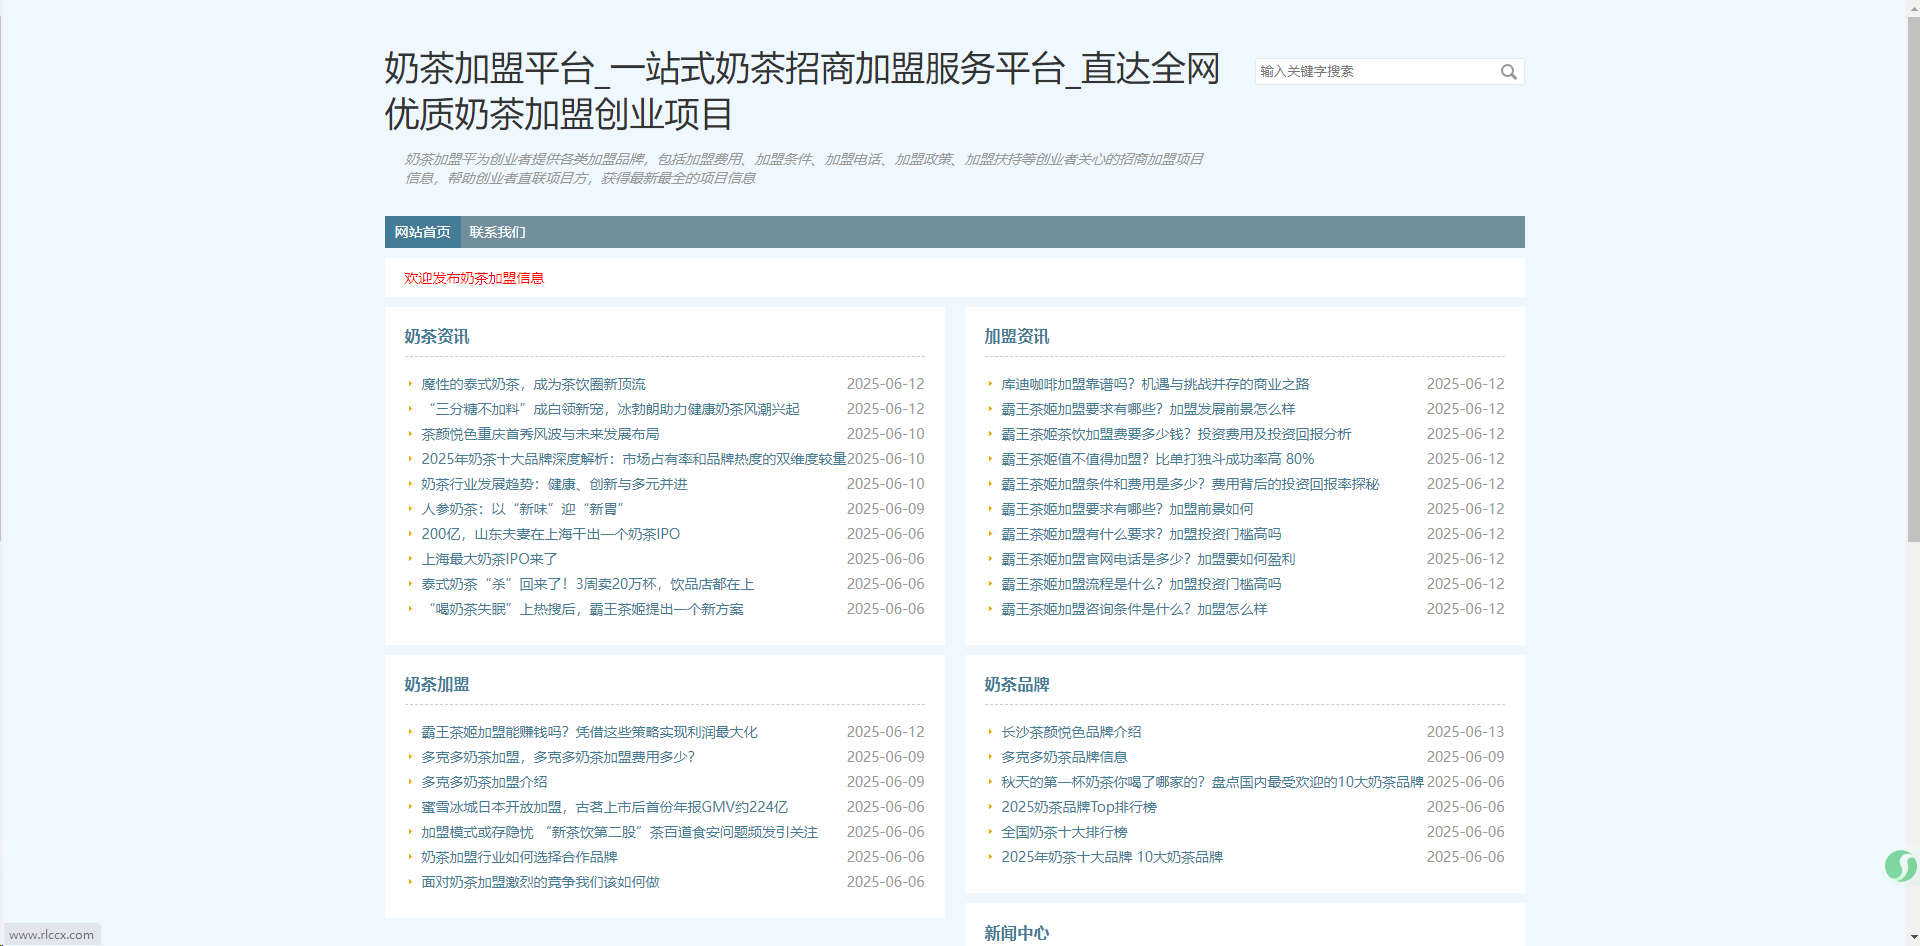
Task: Open article 库迪咖啡加盟靠谱吗
Action: click(1155, 384)
